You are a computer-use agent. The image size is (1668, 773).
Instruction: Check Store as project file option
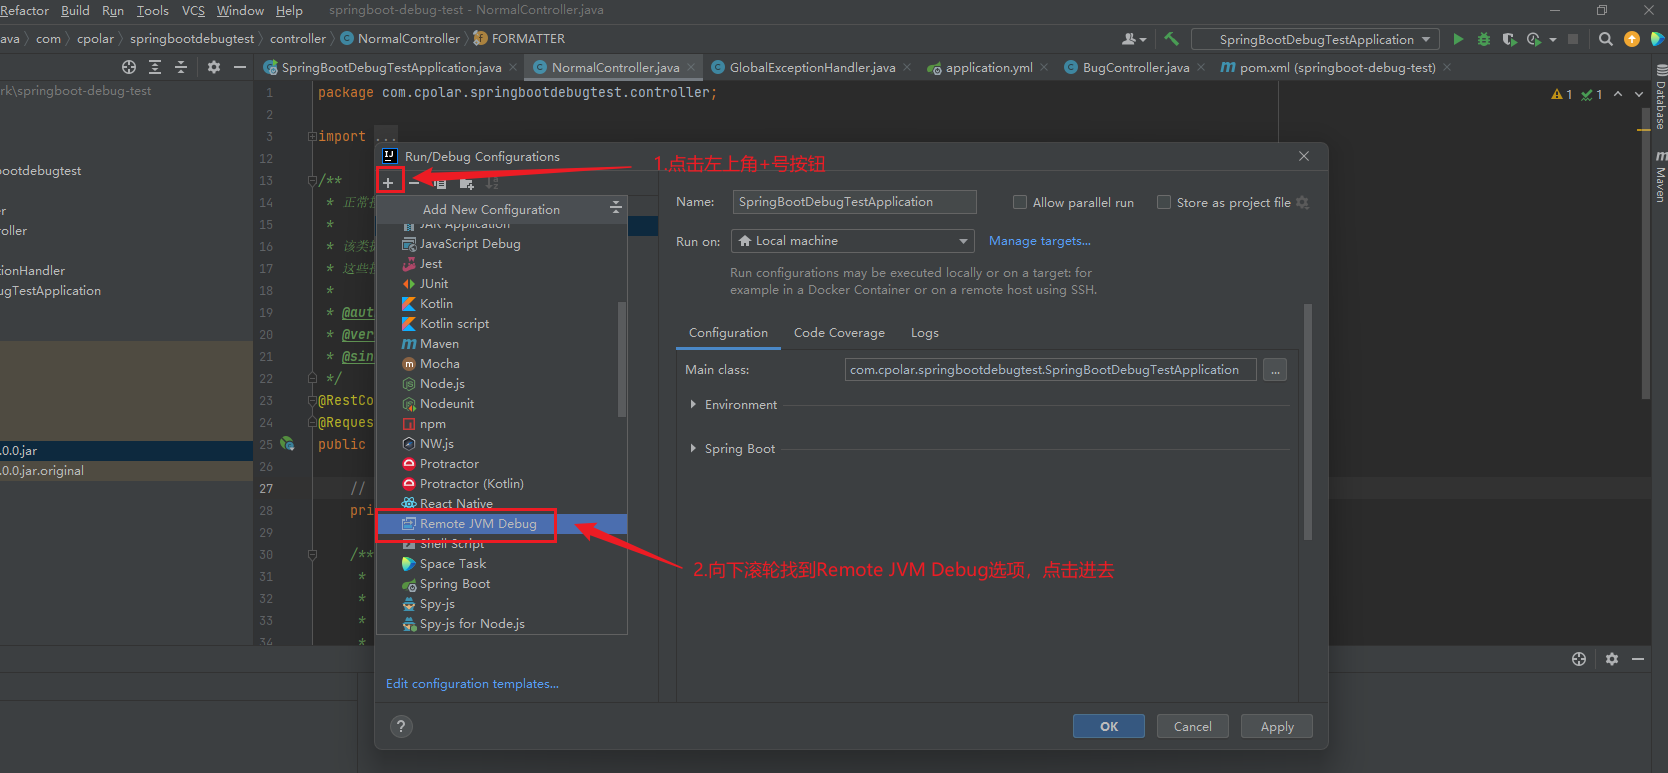click(1164, 202)
